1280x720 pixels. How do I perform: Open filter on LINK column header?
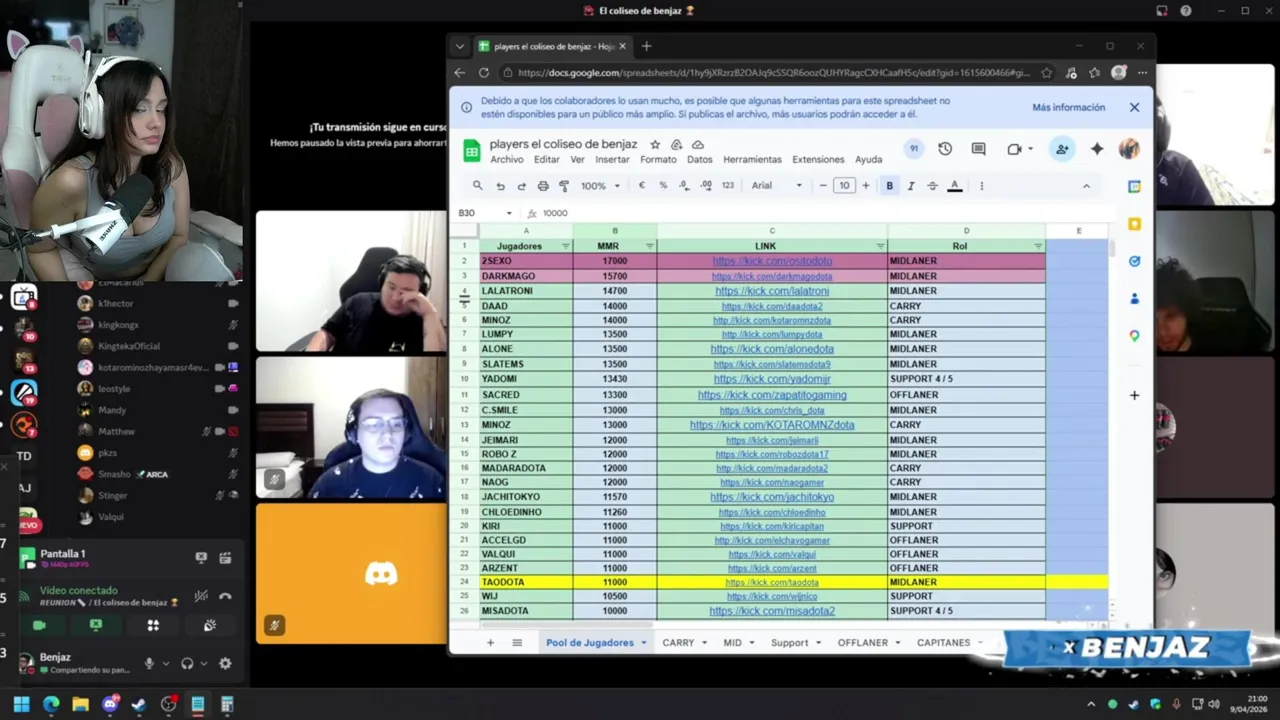(x=881, y=246)
